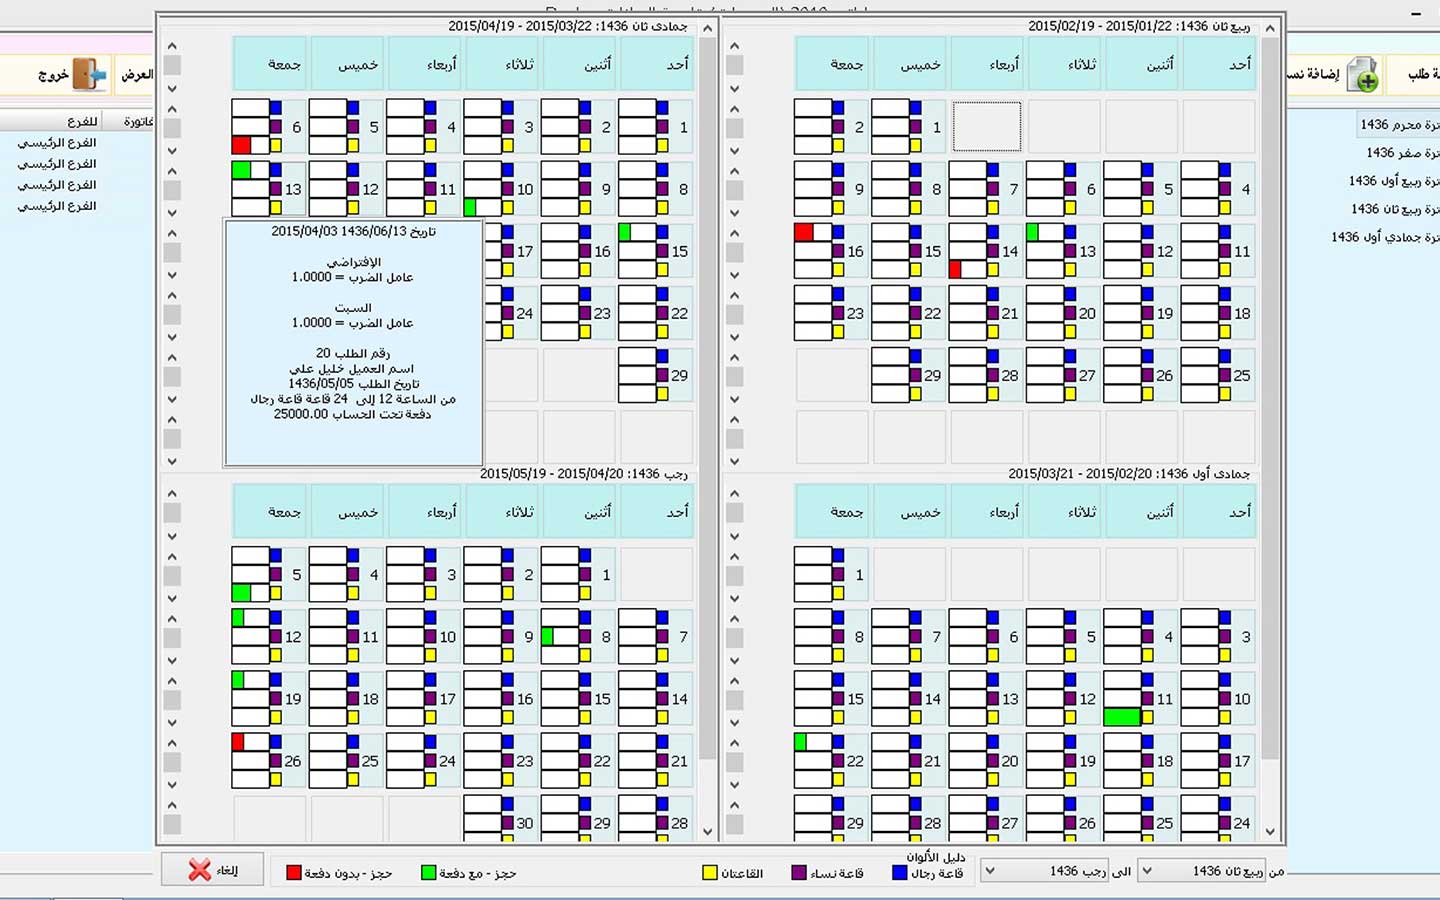Click the جمعة header in جمادى ثان calendar
The image size is (1440, 900).
(x=284, y=64)
